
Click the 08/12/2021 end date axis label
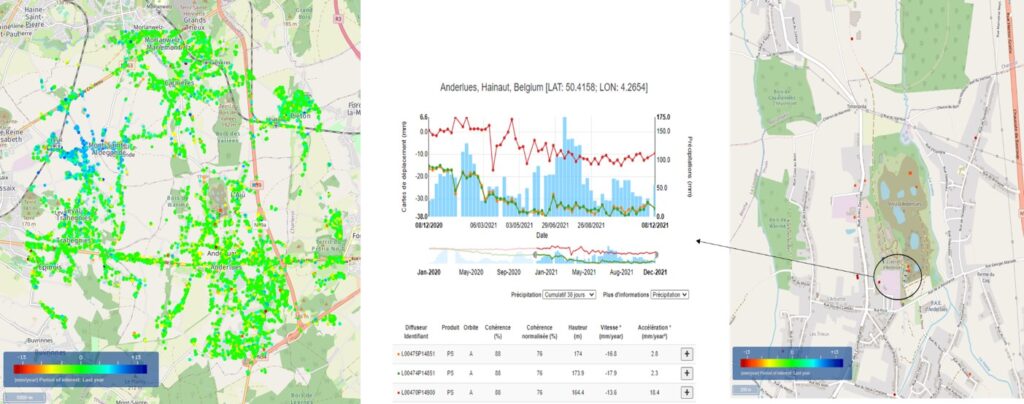click(654, 225)
